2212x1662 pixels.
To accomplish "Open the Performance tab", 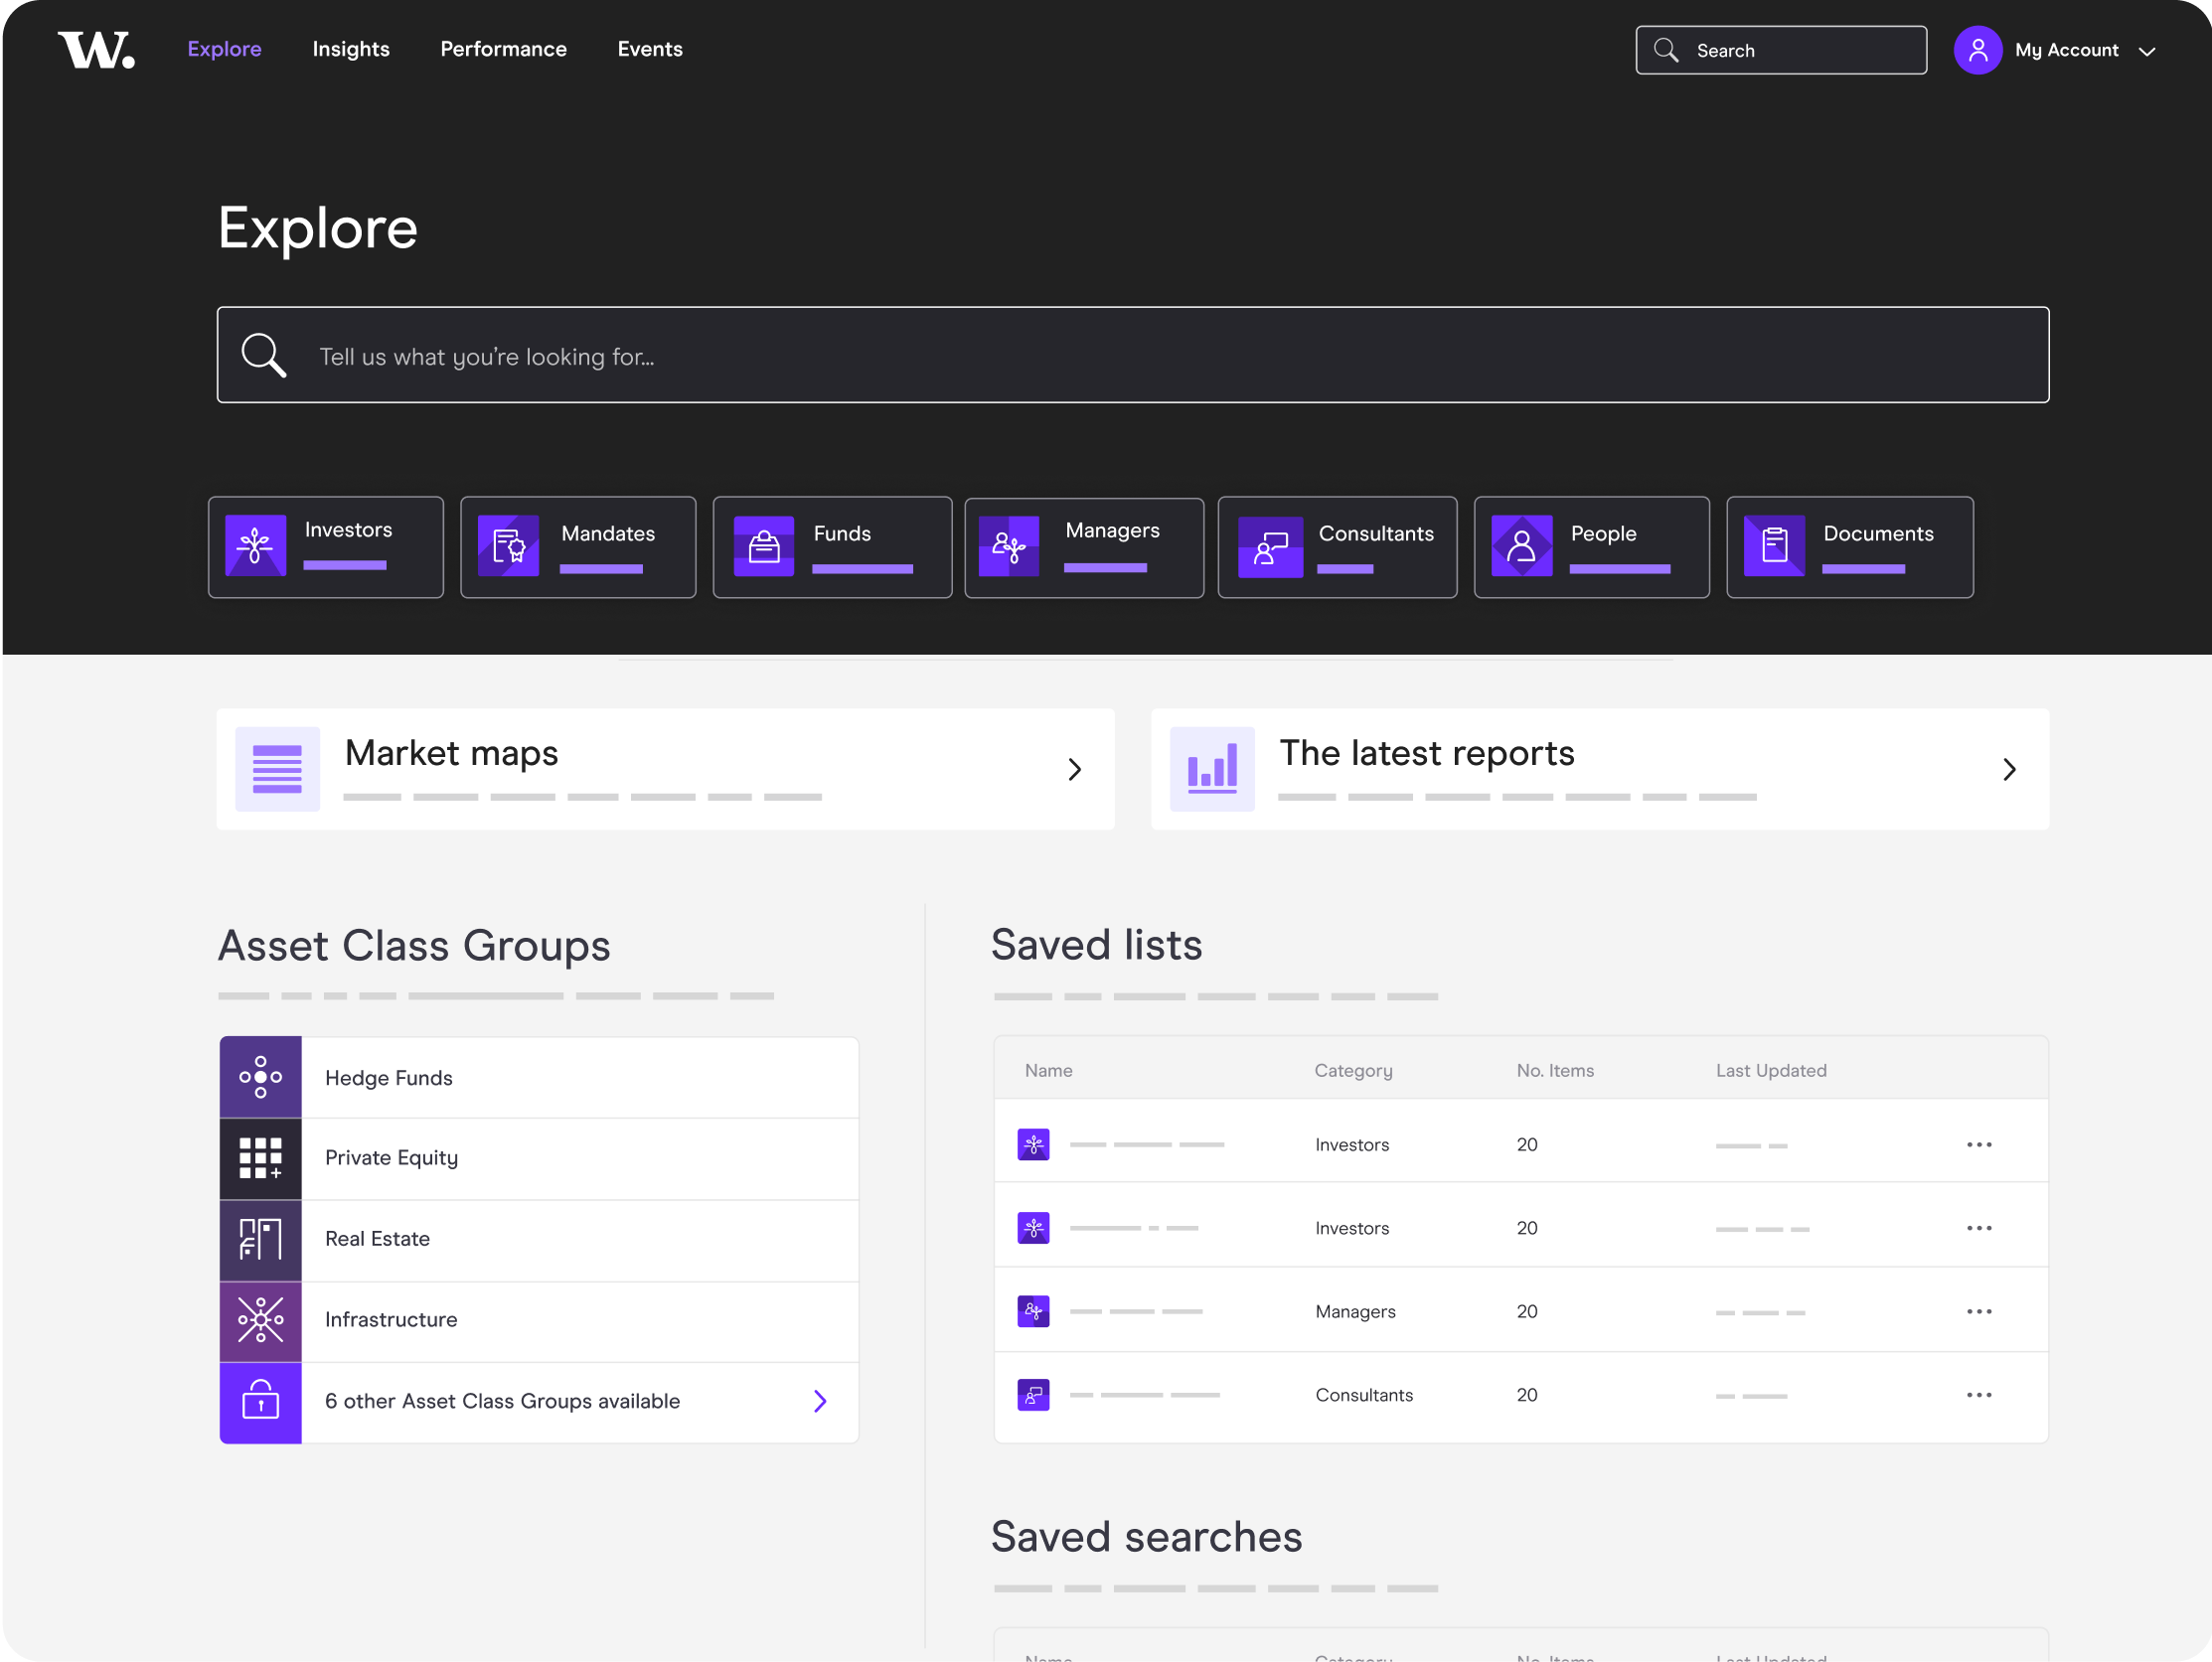I will 503,48.
